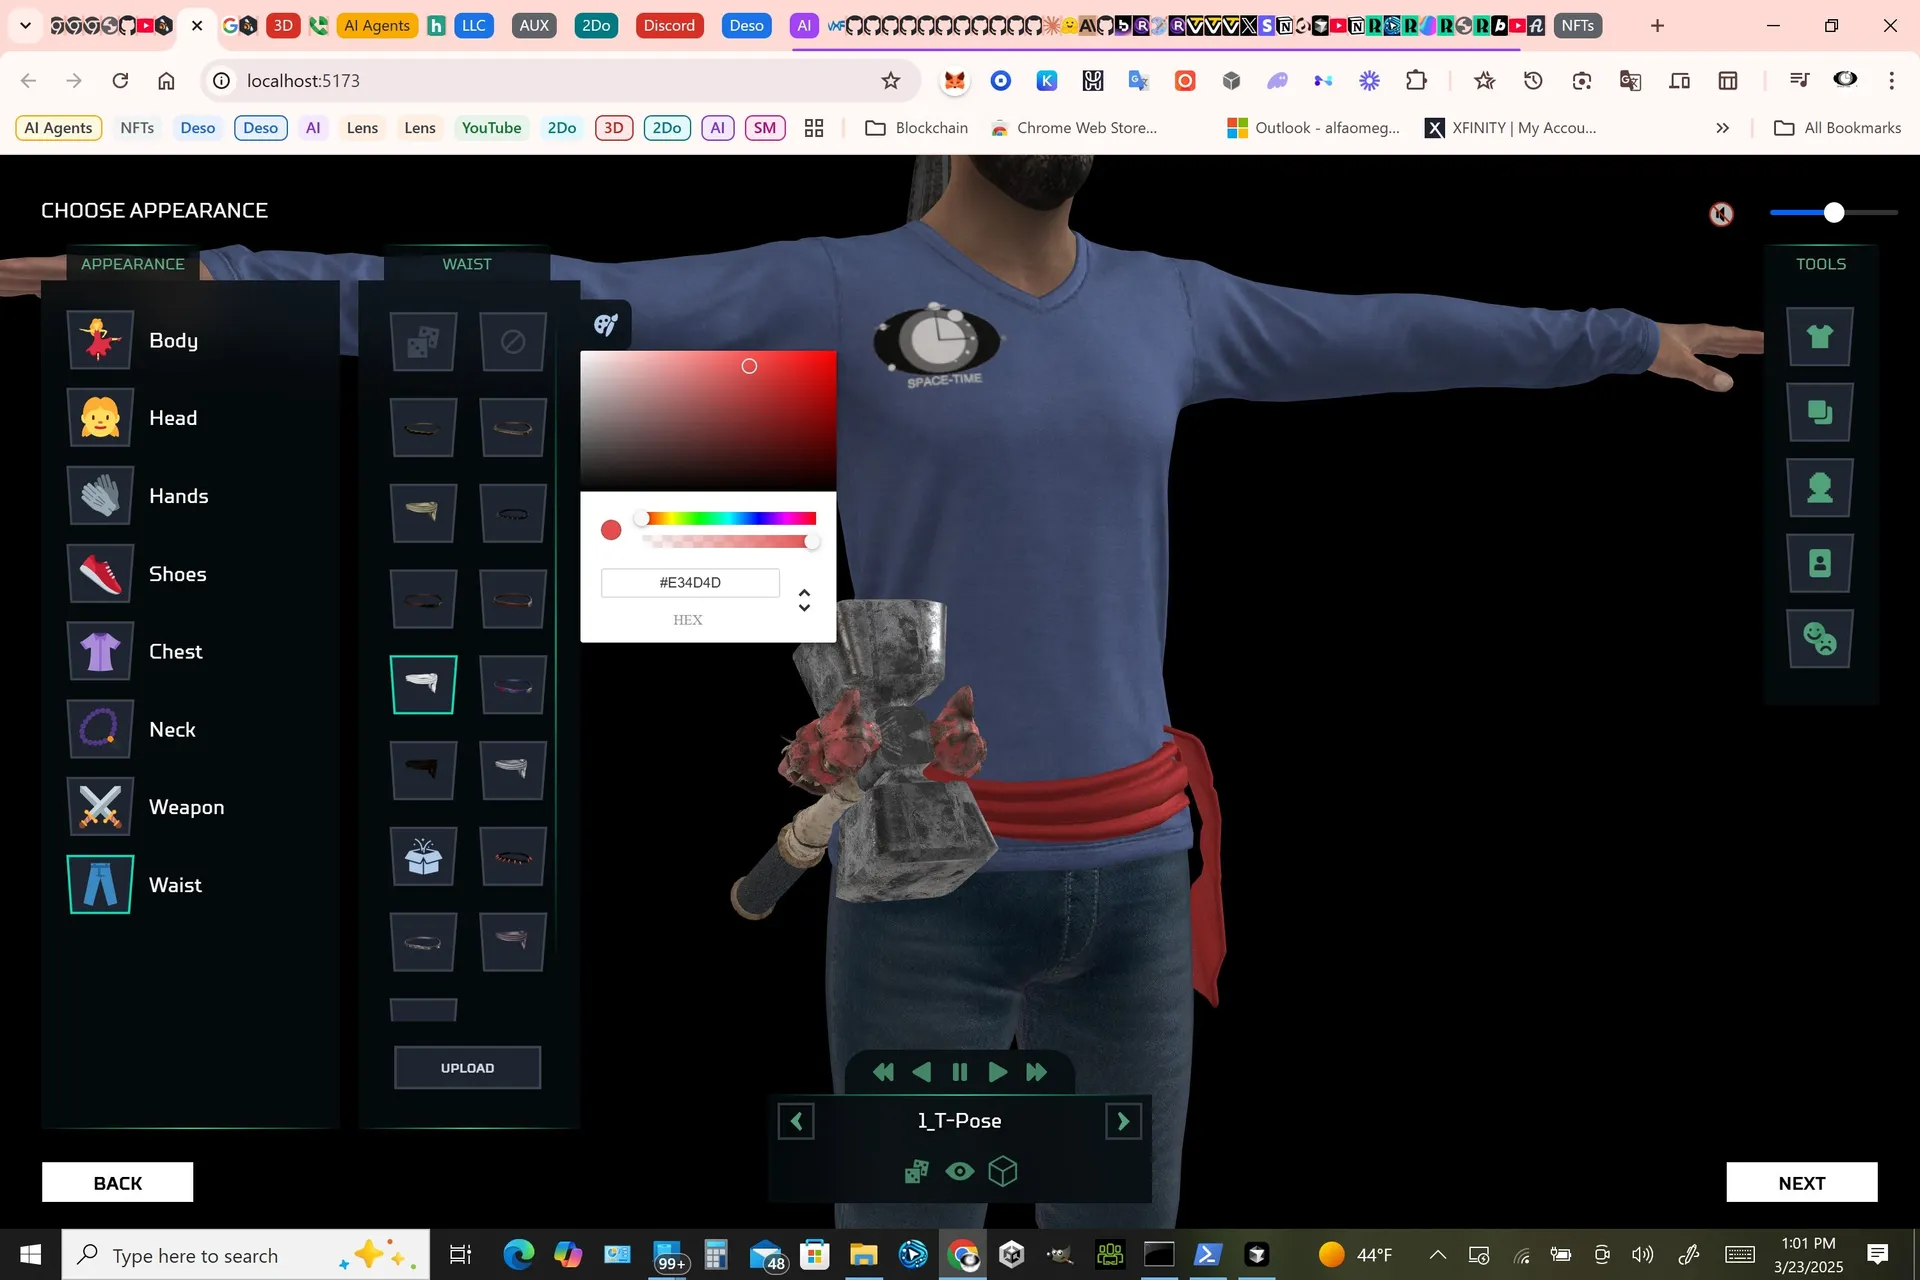
Task: Click the NEXT button
Action: [x=1801, y=1183]
